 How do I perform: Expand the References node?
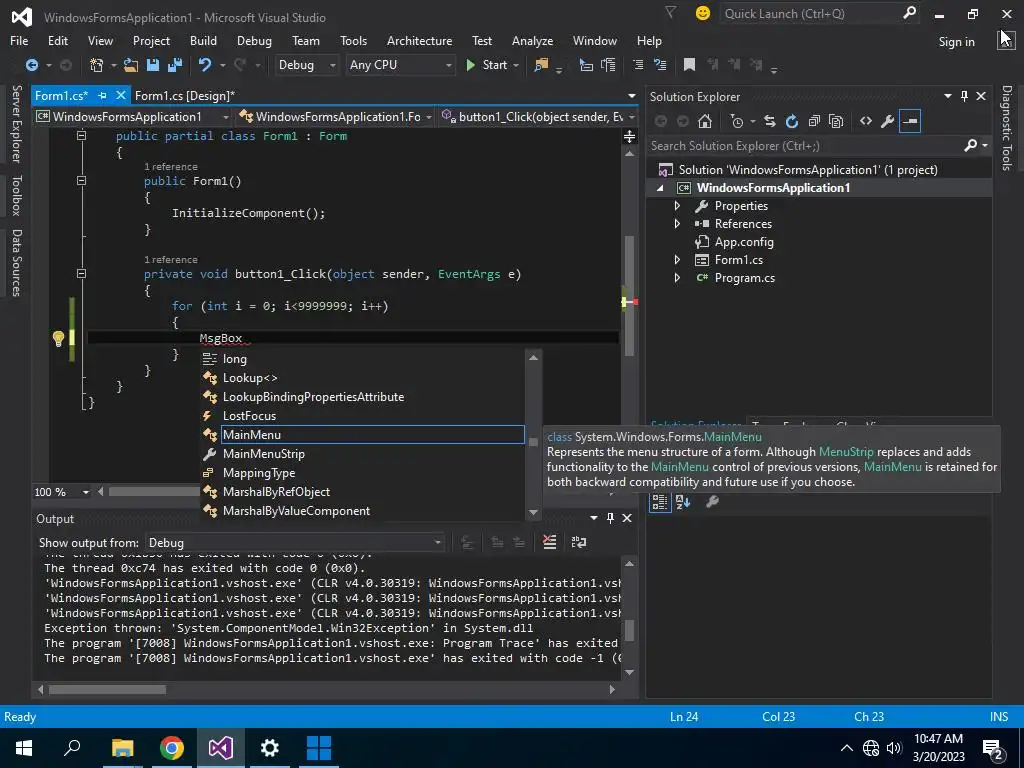pyautogui.click(x=677, y=223)
